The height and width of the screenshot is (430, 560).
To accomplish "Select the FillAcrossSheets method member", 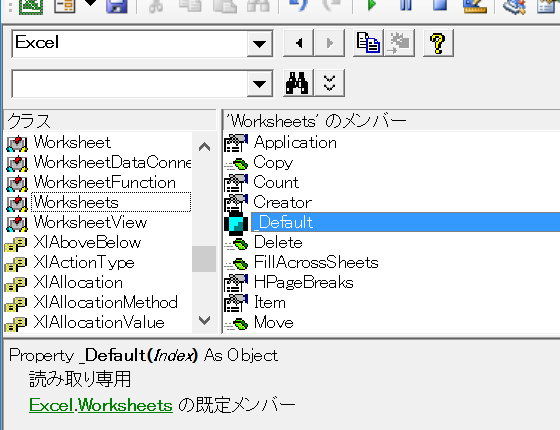I will (316, 262).
